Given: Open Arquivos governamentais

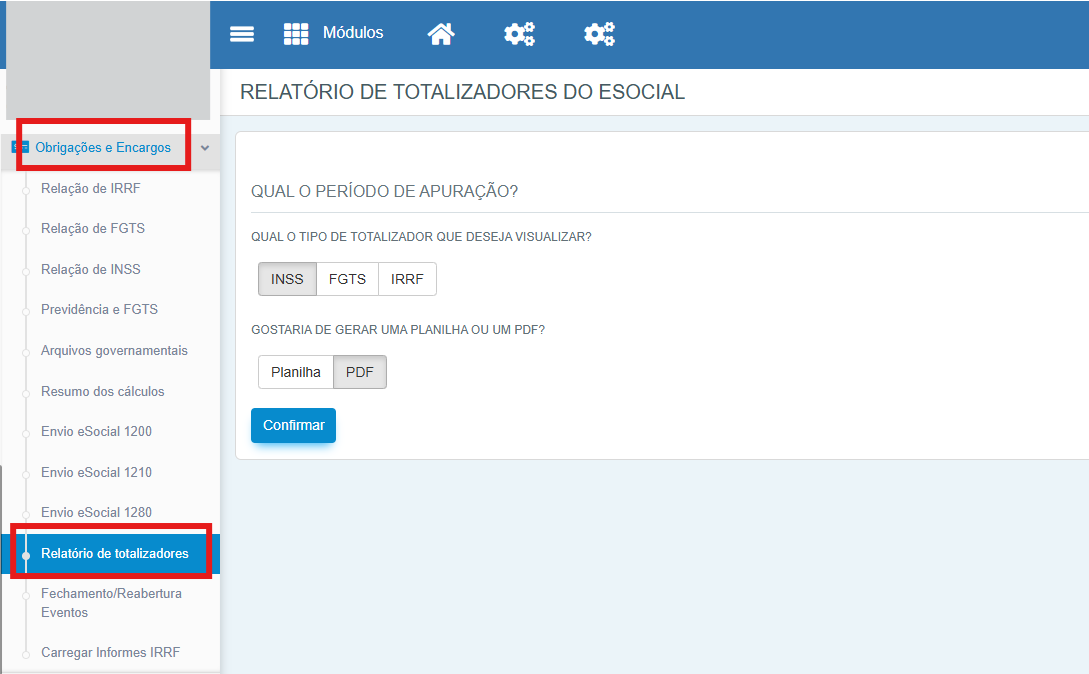Looking at the screenshot, I should pos(114,351).
